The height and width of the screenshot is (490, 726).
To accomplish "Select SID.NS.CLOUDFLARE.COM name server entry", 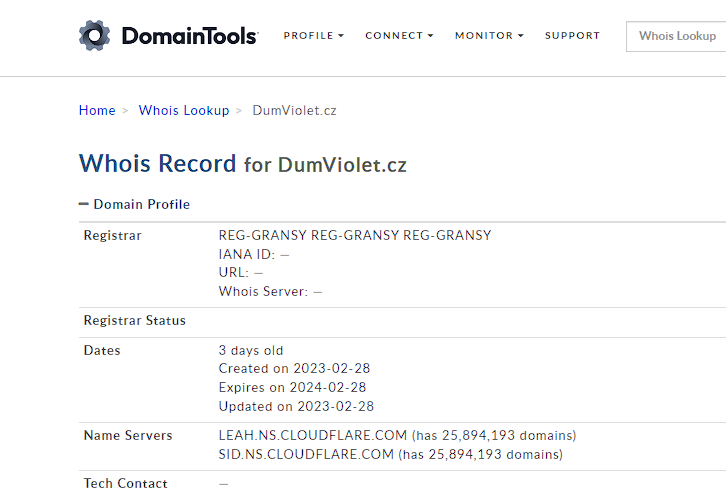I will click(x=391, y=454).
